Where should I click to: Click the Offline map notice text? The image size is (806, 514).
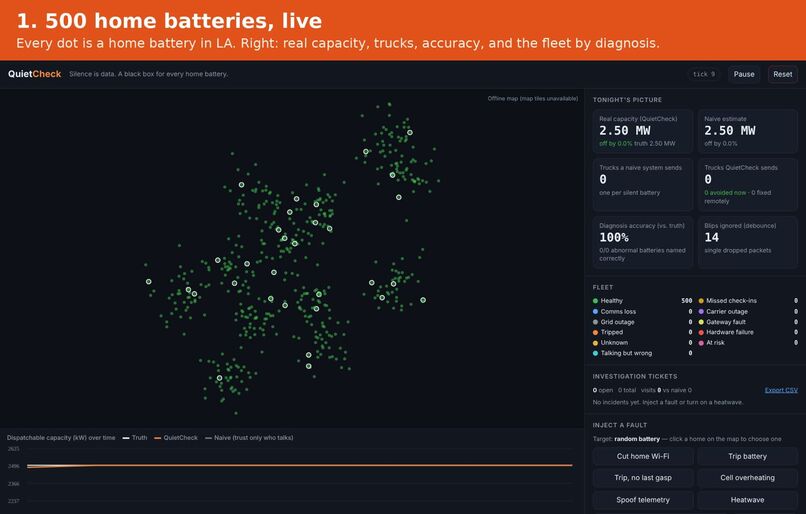coord(533,98)
